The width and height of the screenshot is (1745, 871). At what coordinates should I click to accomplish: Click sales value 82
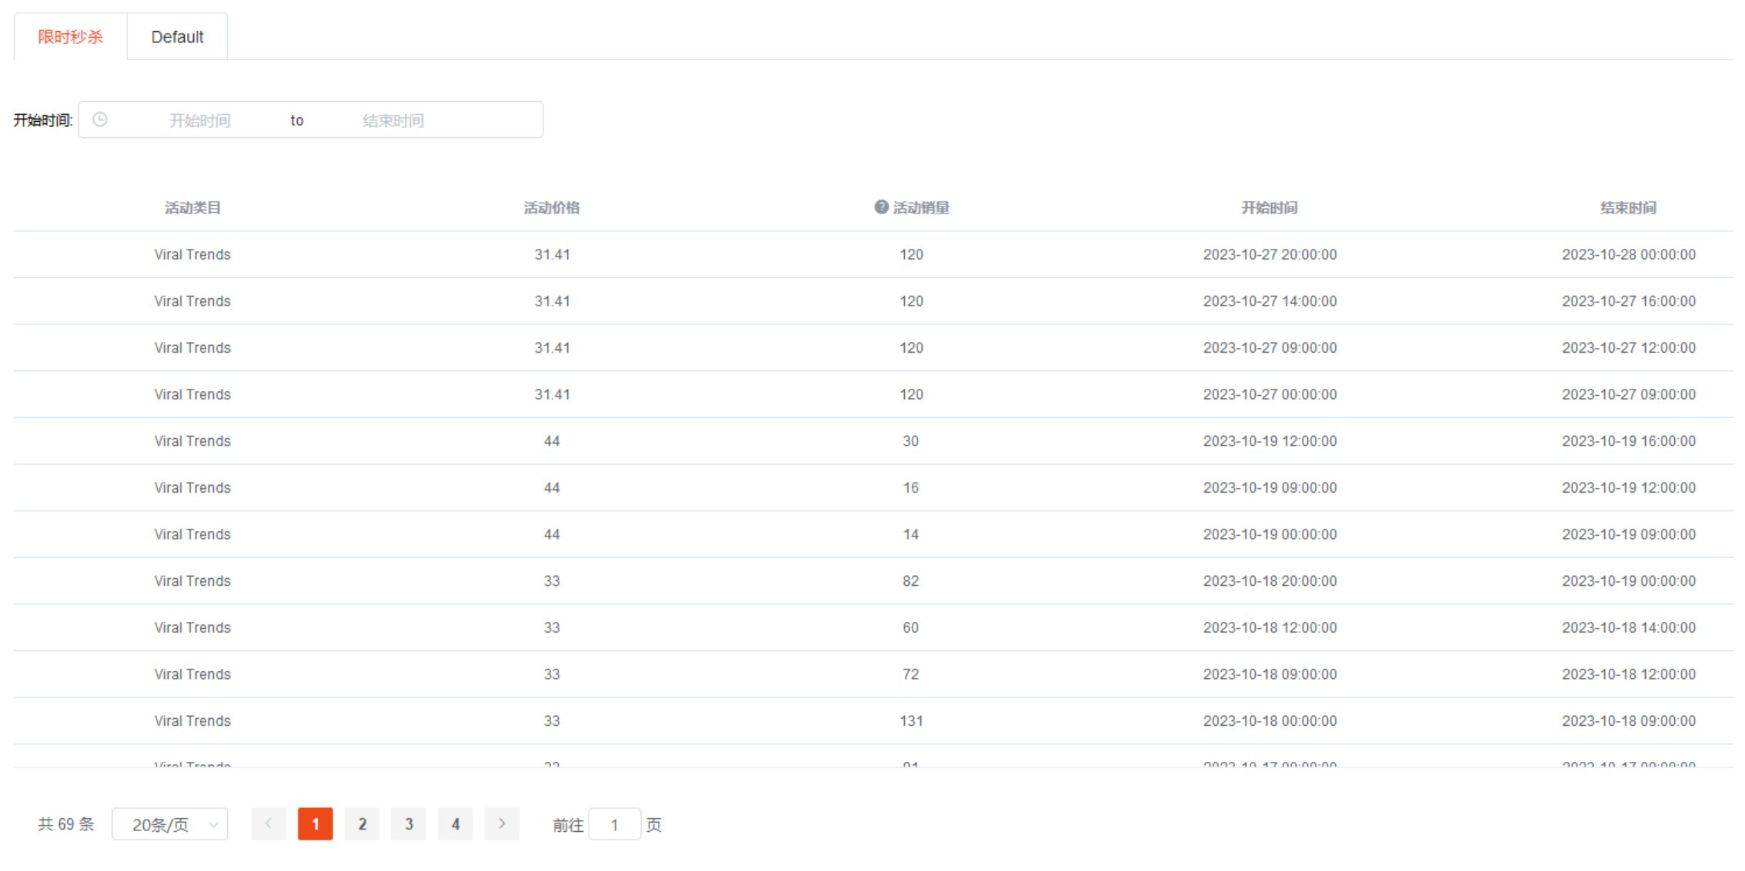(x=911, y=581)
